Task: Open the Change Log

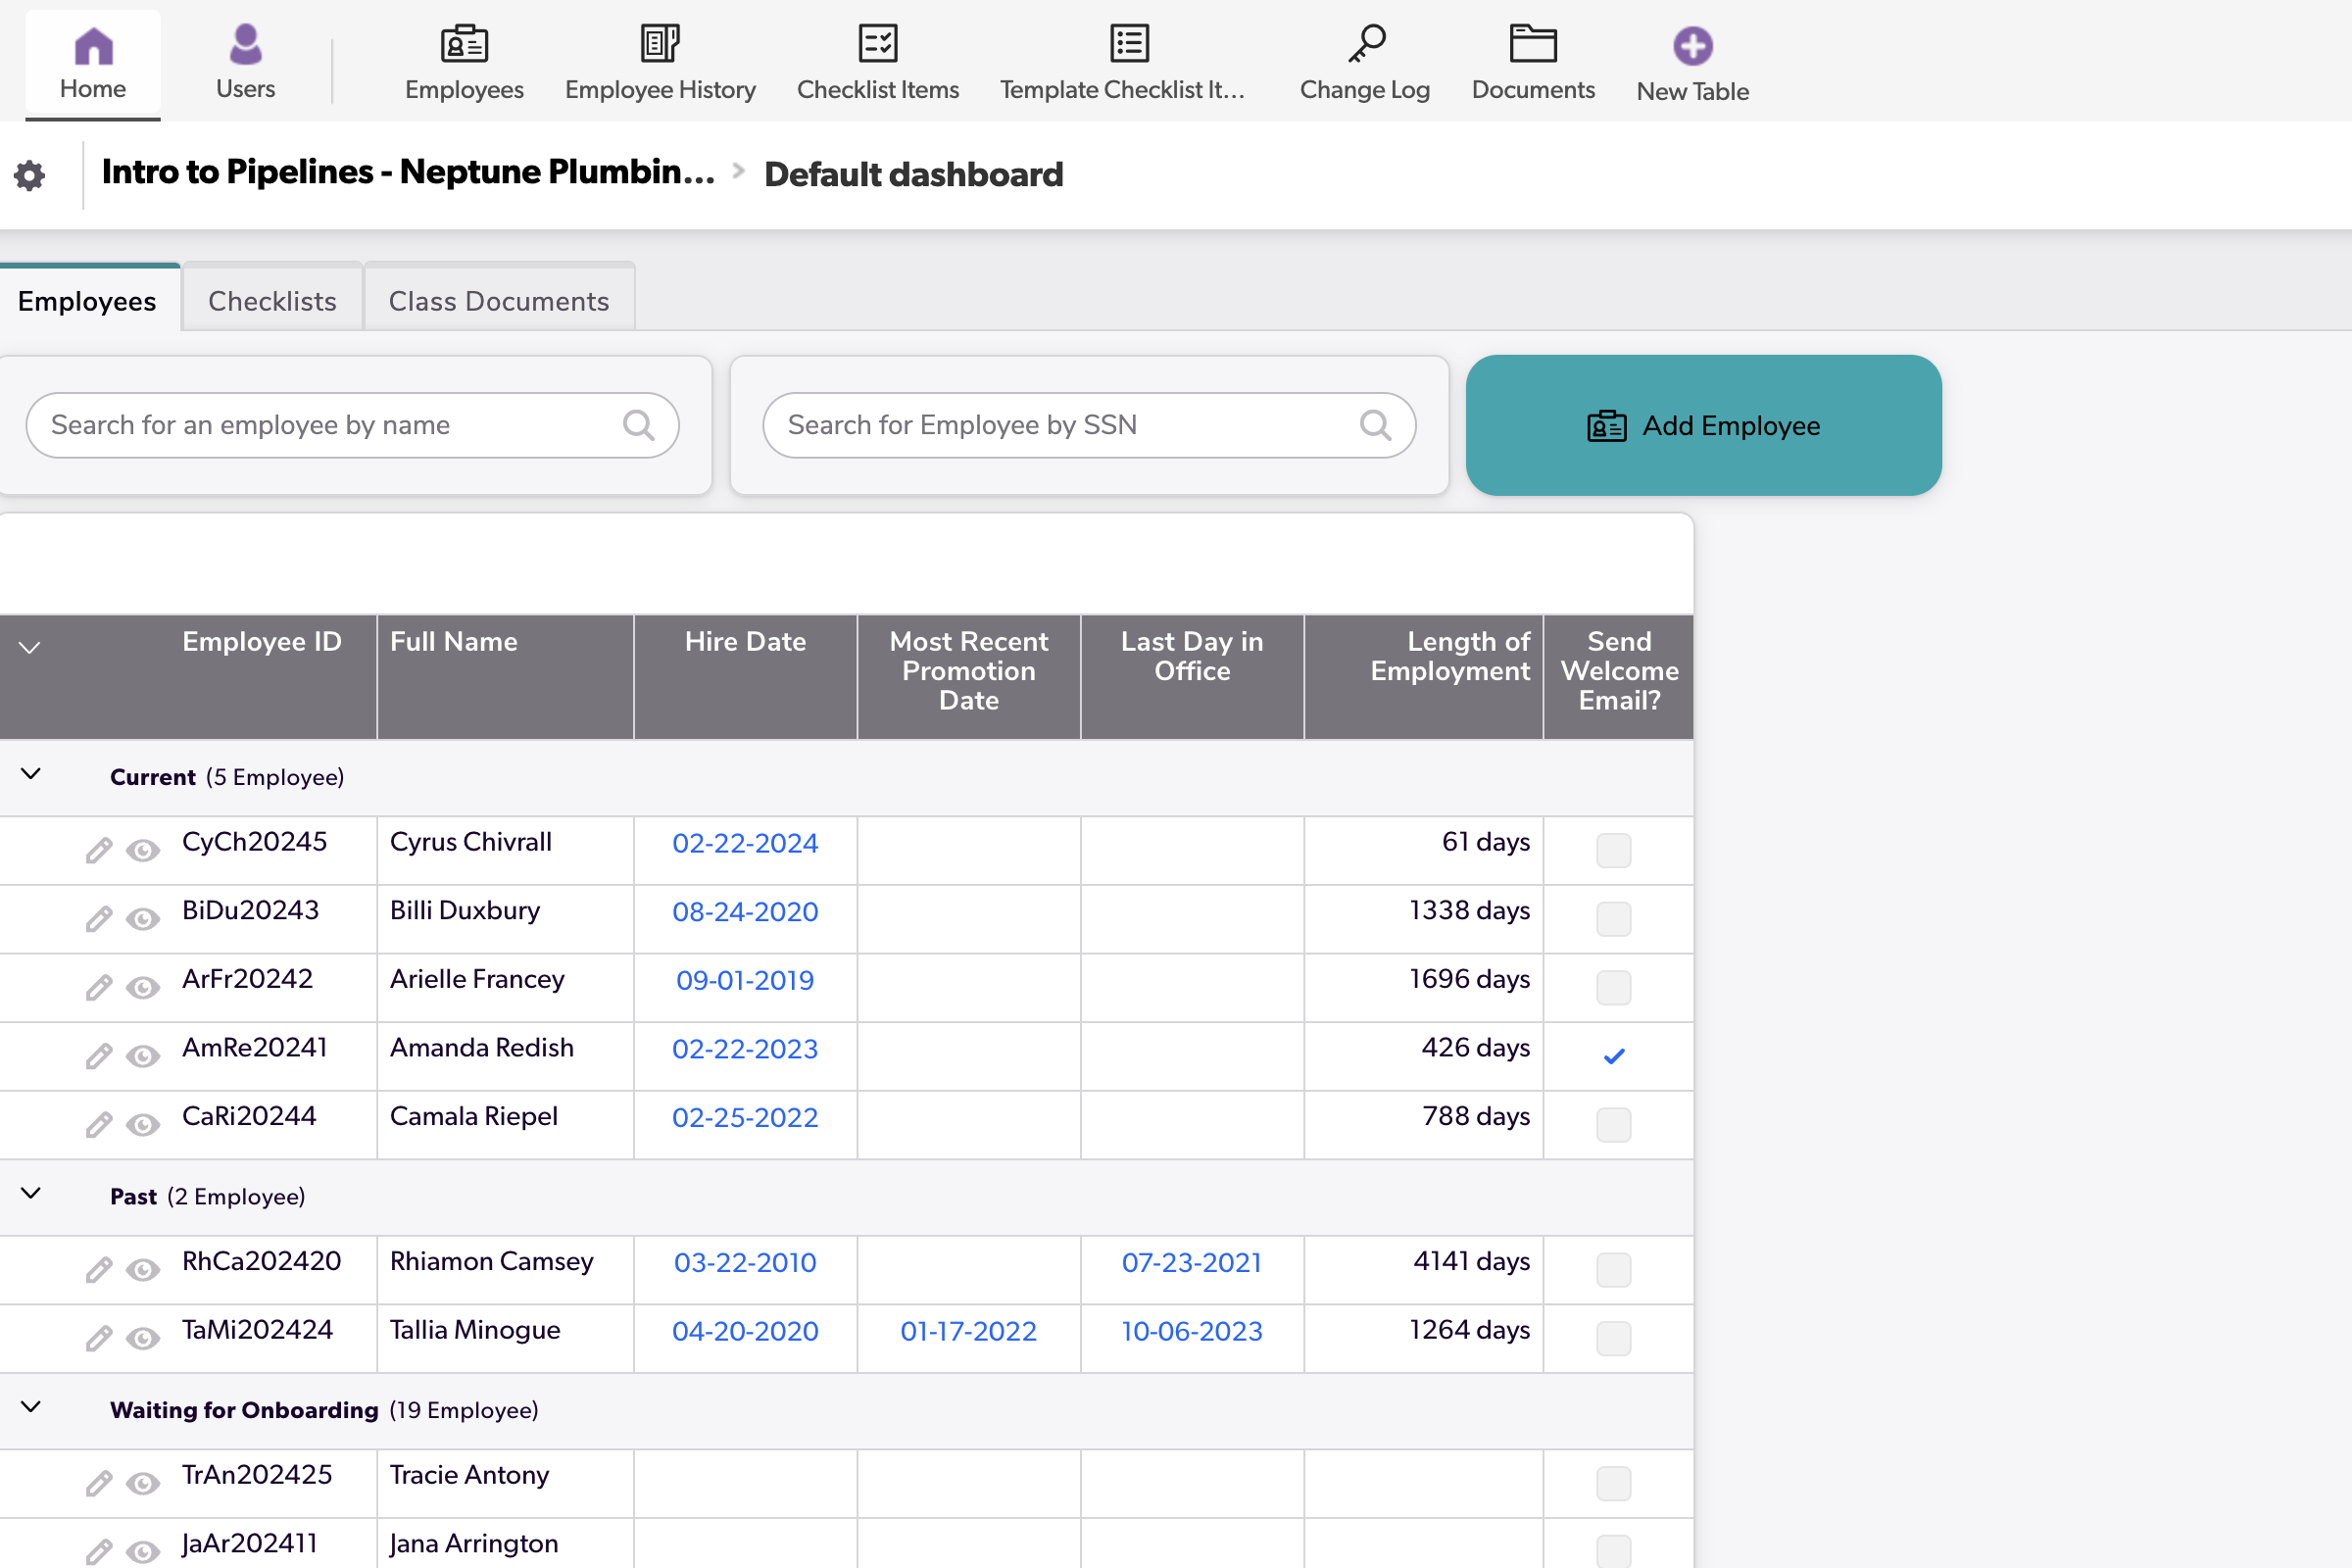Action: point(1364,60)
